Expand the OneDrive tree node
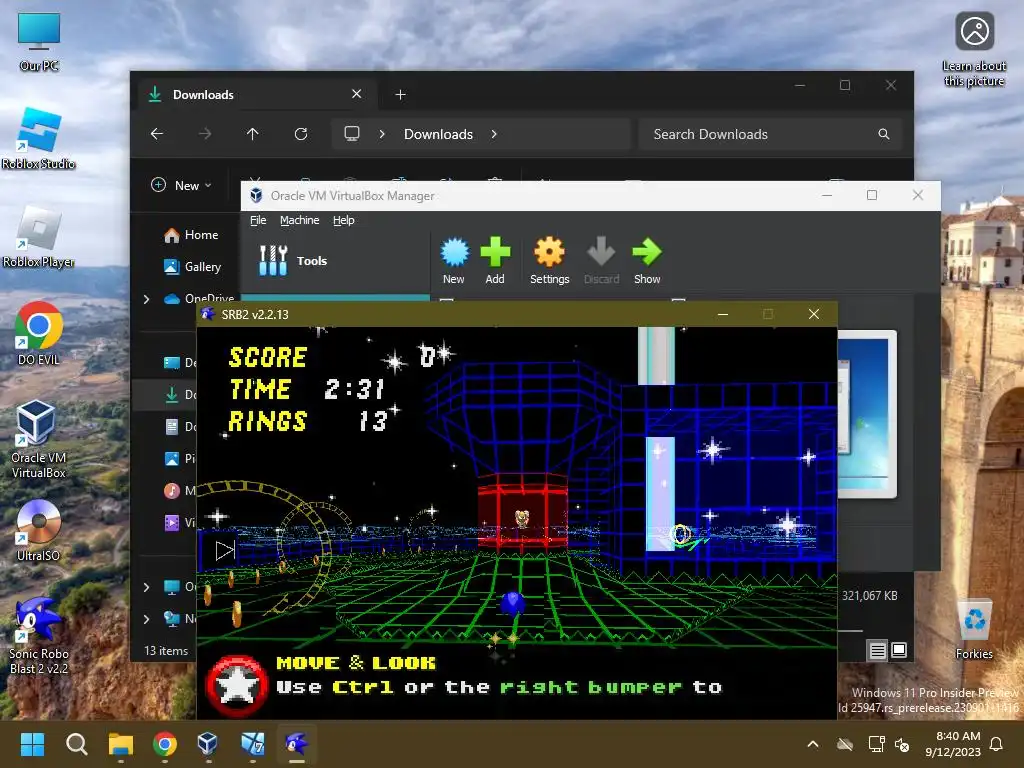 point(146,299)
